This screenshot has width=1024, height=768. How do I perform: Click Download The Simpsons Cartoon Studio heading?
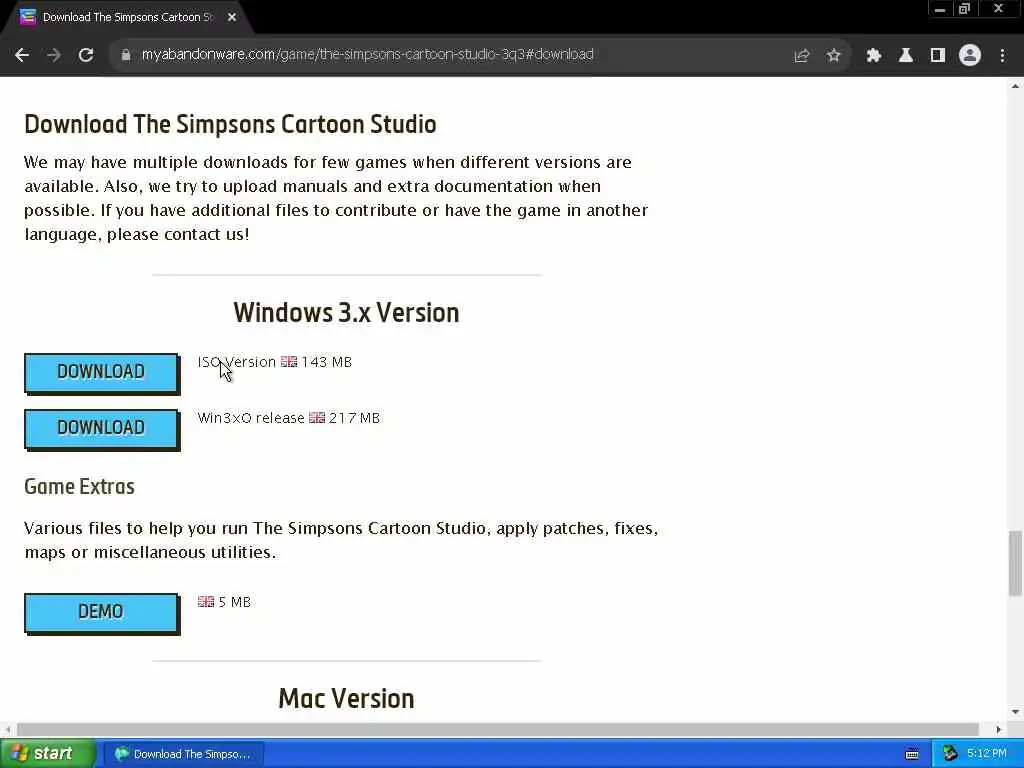pos(230,124)
